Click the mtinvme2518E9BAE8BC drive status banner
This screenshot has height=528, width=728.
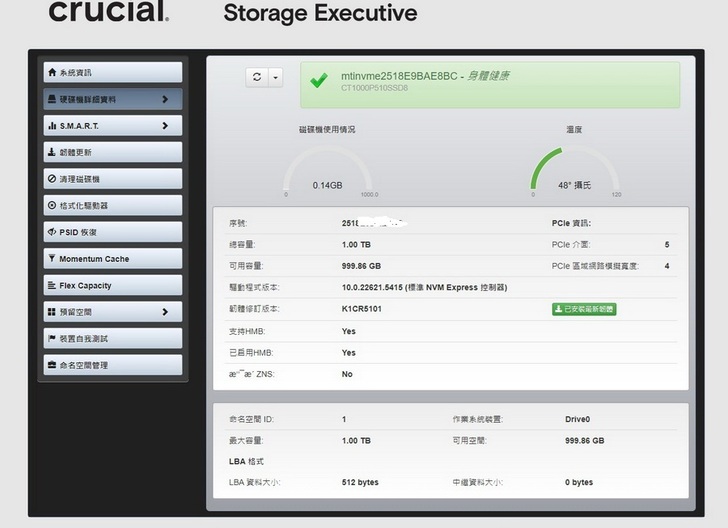[x=490, y=83]
